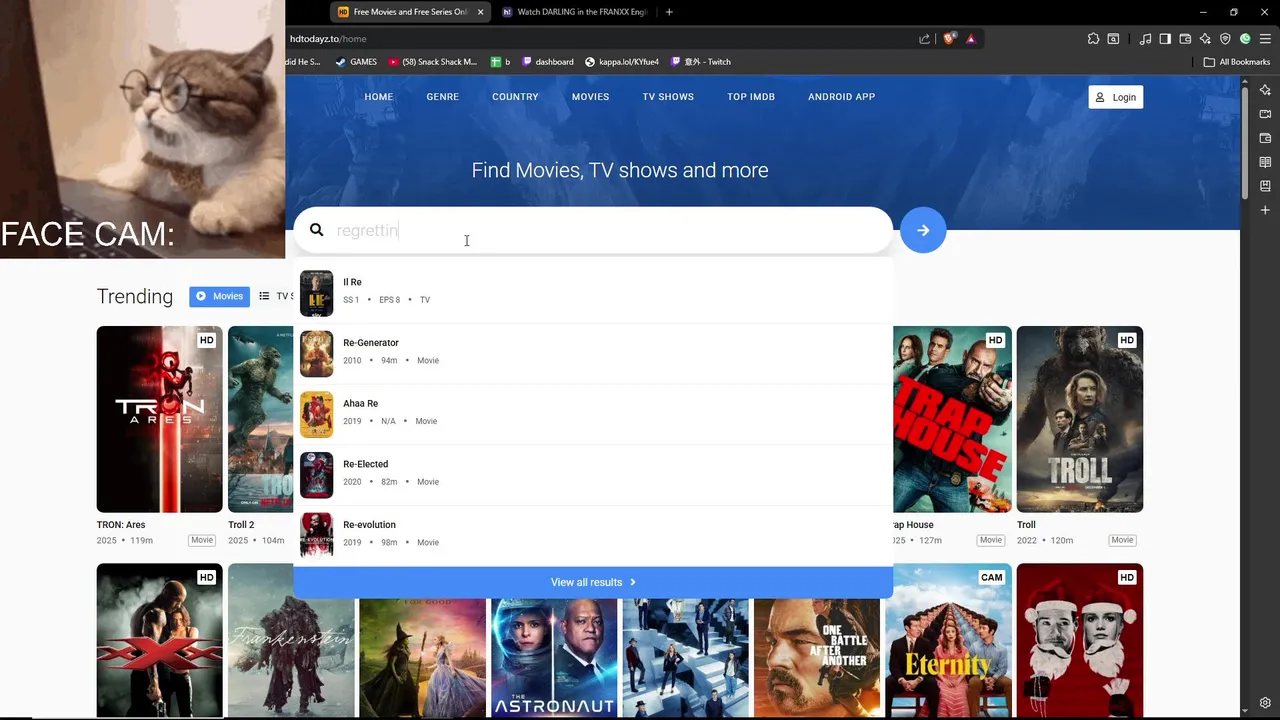Open the Trap House movie poster

952,419
